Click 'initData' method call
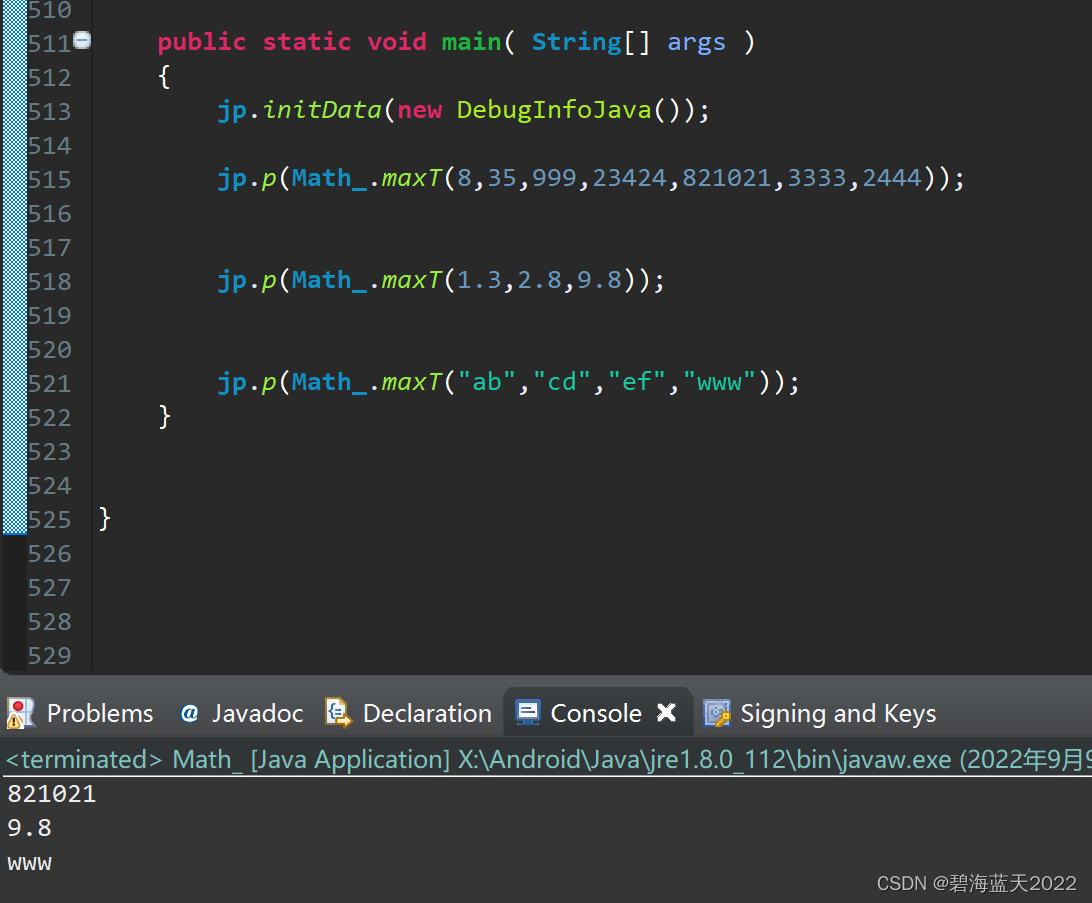Viewport: 1092px width, 903px height. tap(322, 110)
